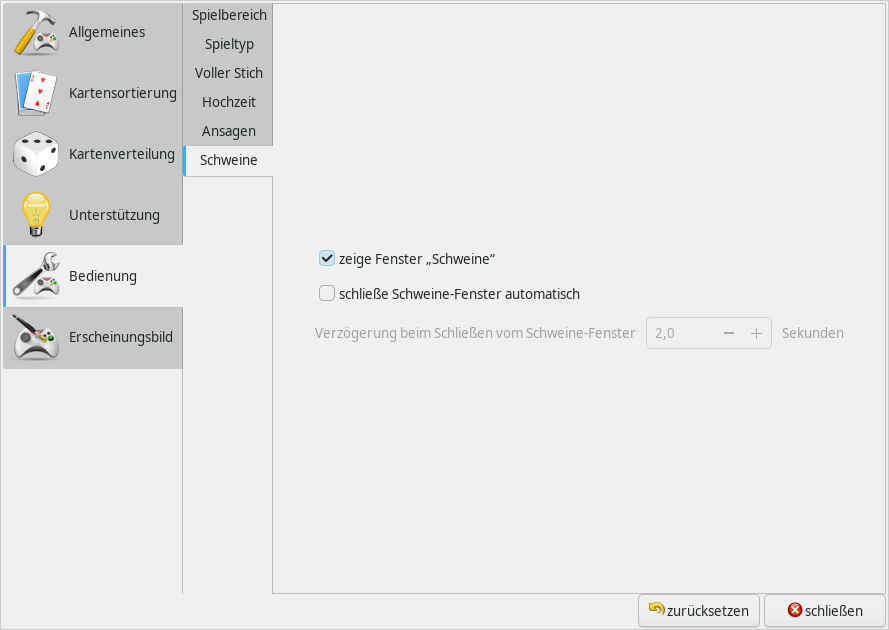Image resolution: width=889 pixels, height=630 pixels.
Task: Select the Voller Stich tab
Action: (x=229, y=74)
